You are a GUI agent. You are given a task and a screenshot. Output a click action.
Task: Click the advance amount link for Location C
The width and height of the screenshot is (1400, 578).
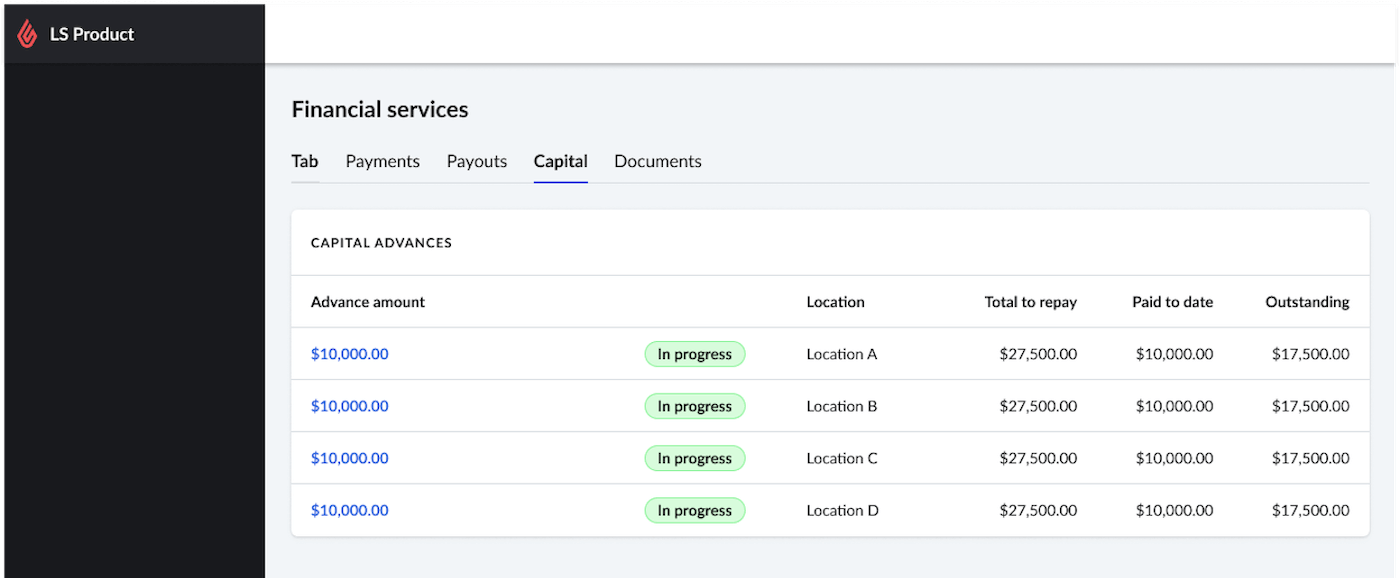point(349,458)
